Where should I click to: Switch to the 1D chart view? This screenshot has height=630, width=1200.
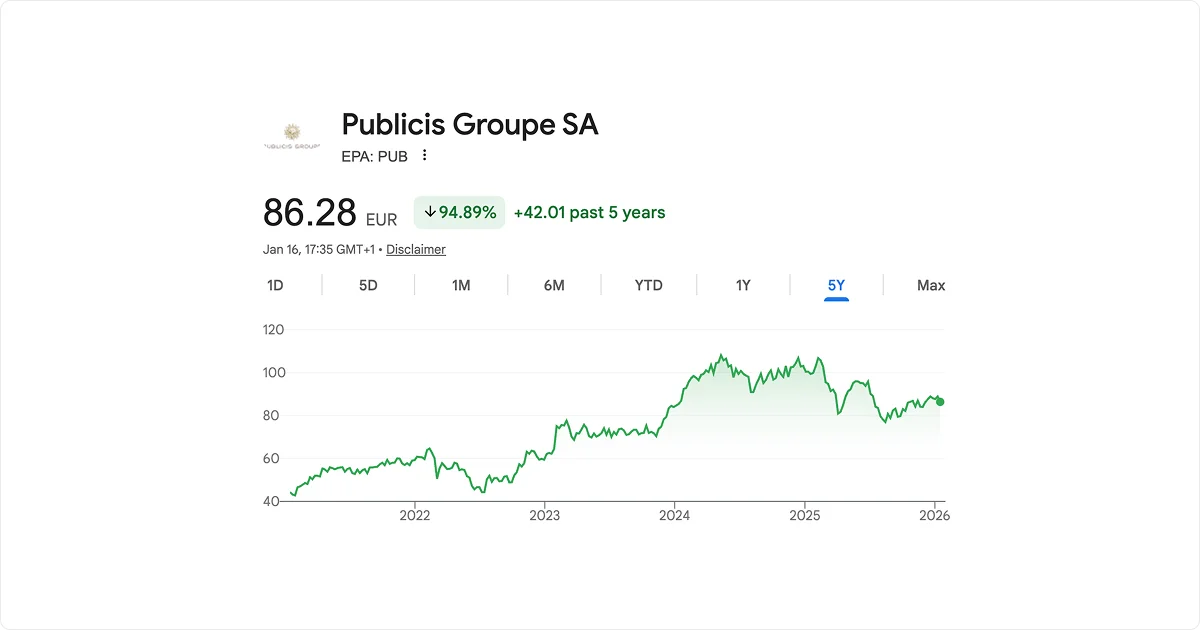[274, 285]
